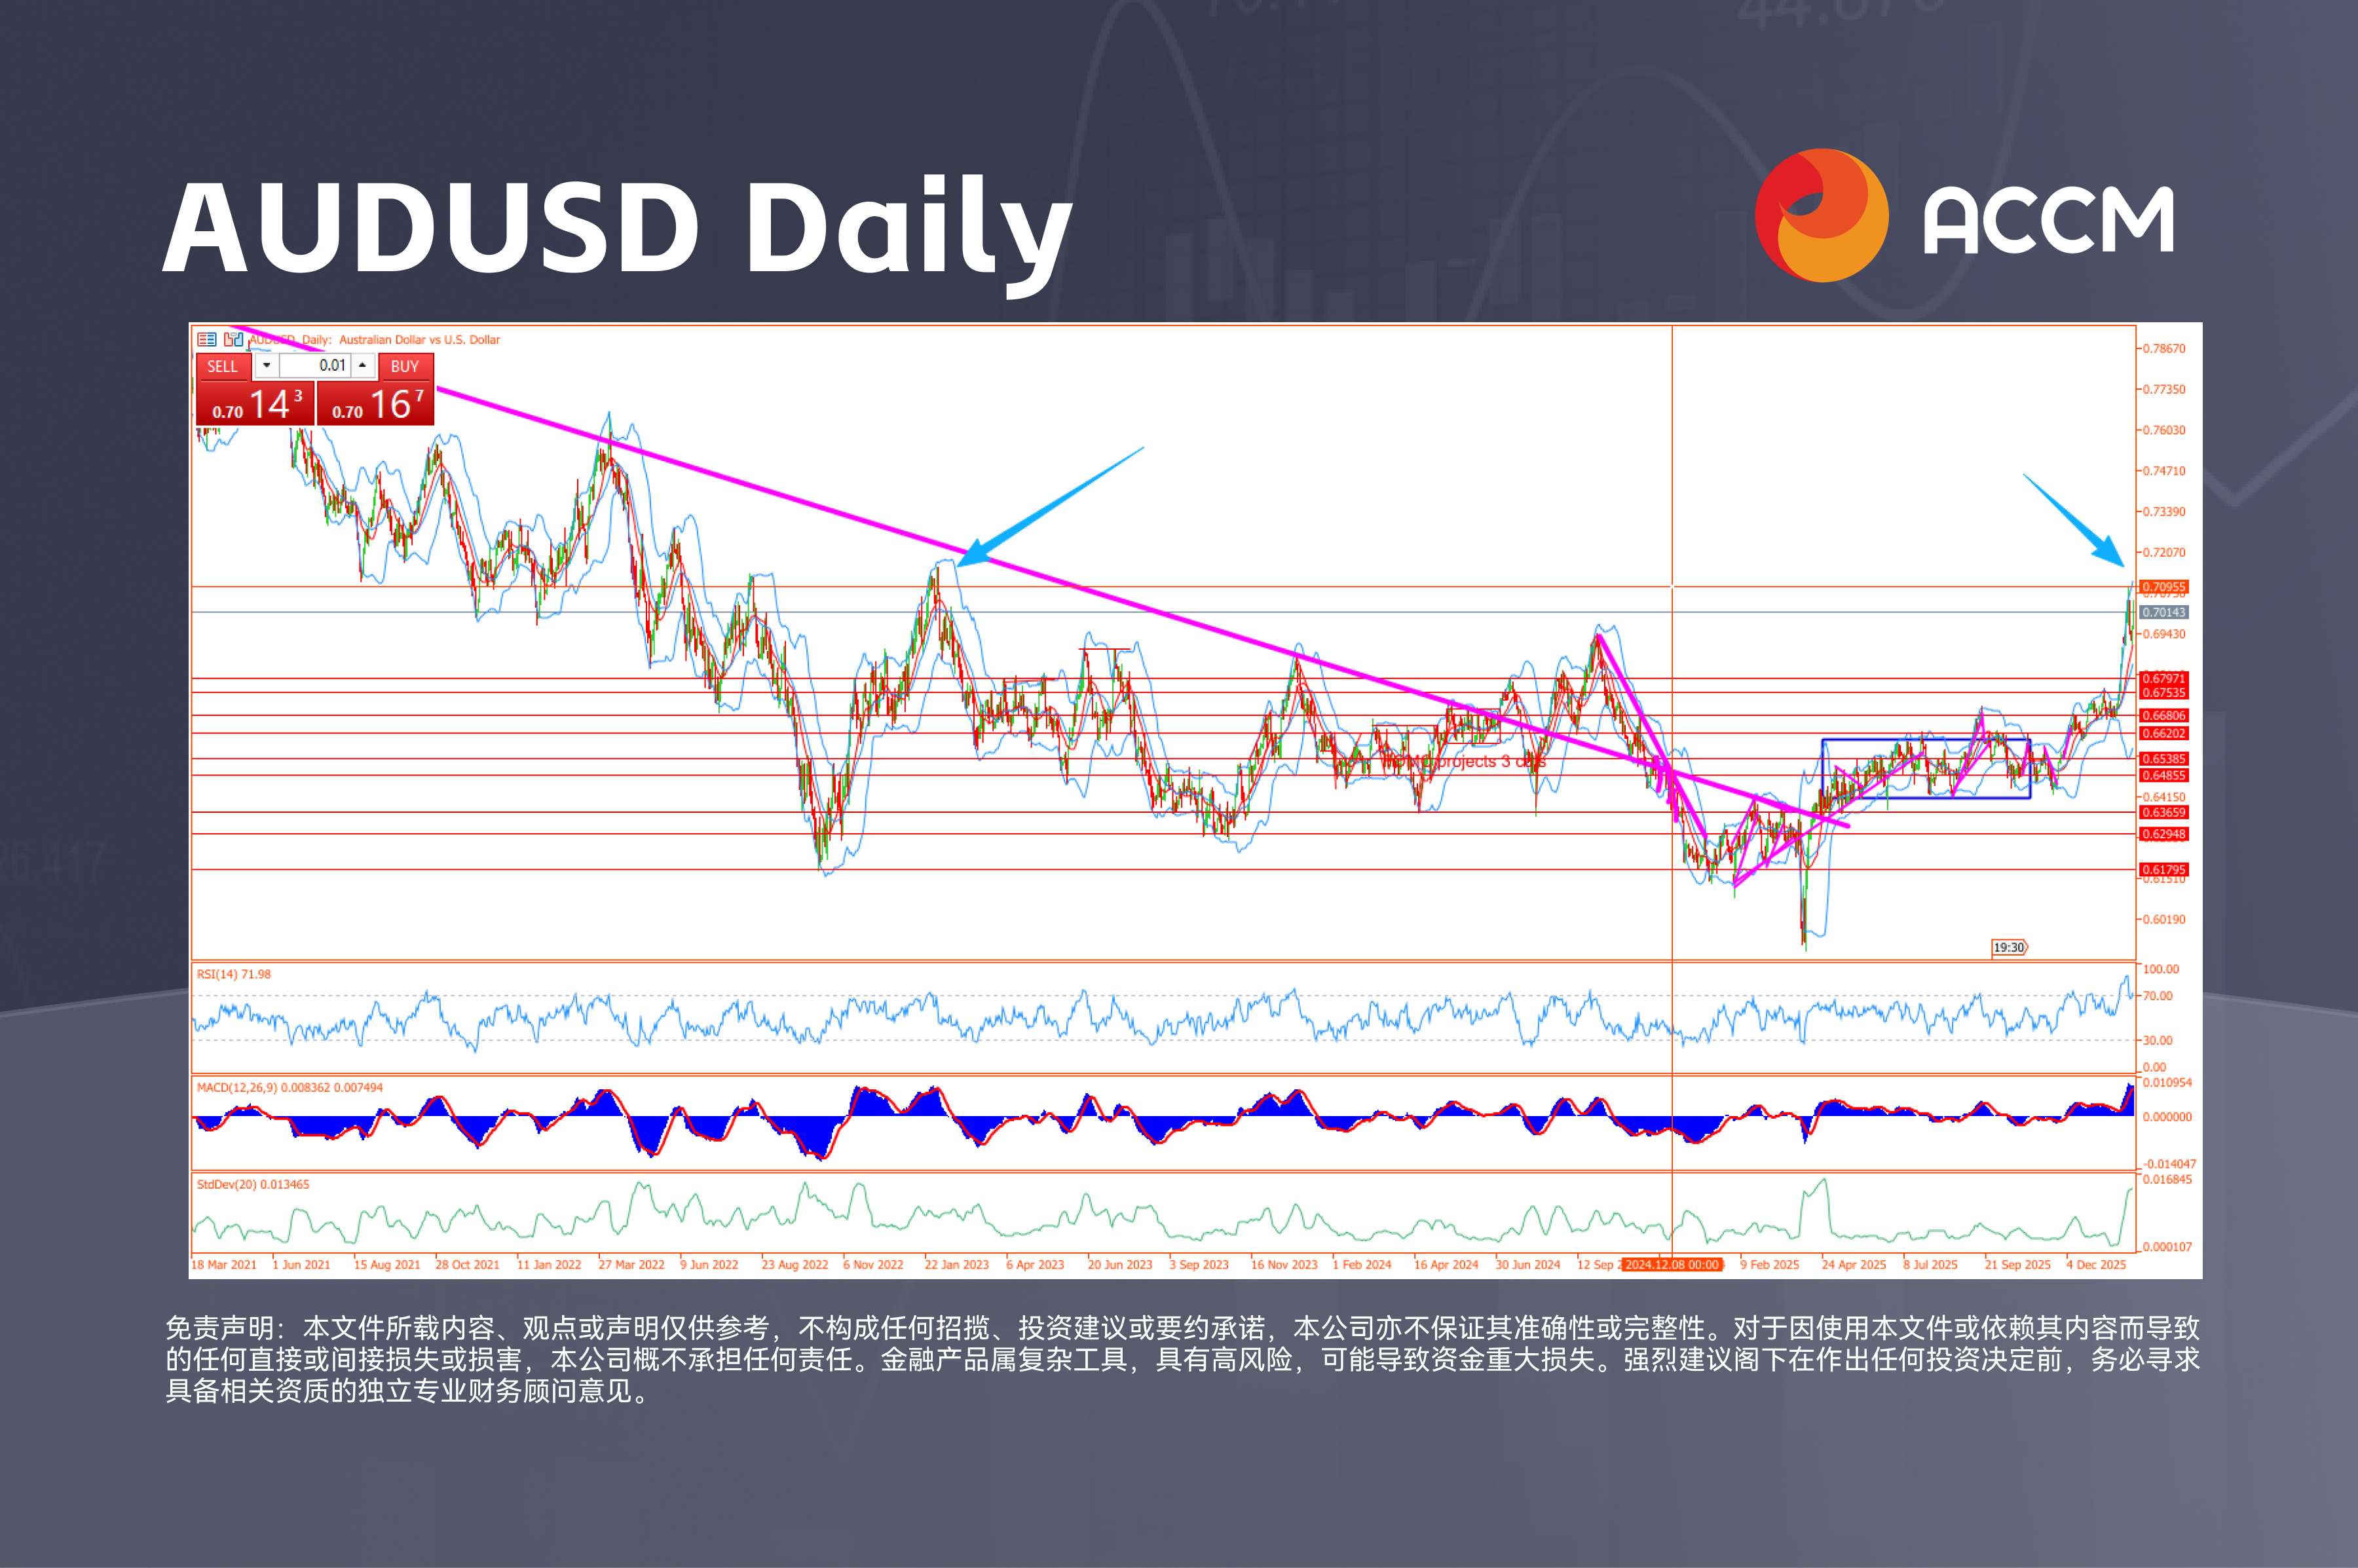This screenshot has width=2358, height=1568.
Task: Click the 19:30 time marker flag
Action: point(2009,947)
